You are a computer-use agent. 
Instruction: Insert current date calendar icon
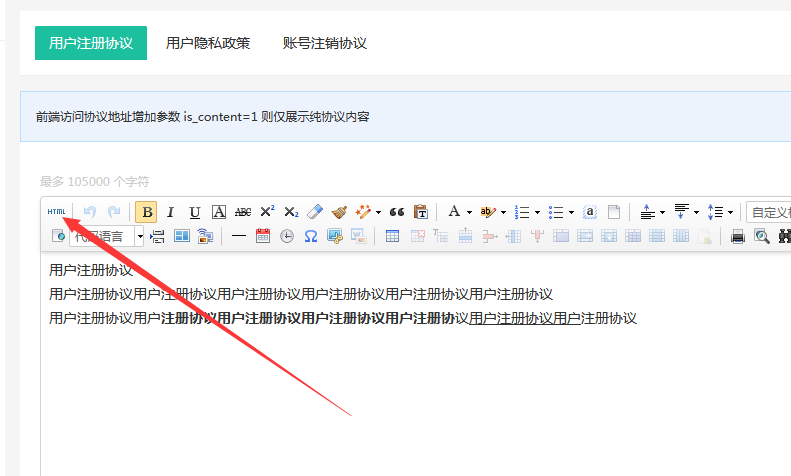[x=263, y=235]
